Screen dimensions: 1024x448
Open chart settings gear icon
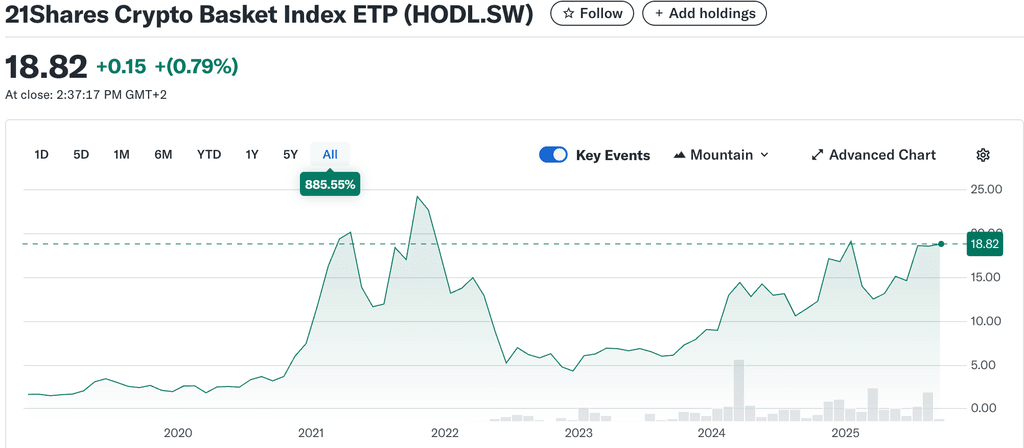pyautogui.click(x=982, y=155)
